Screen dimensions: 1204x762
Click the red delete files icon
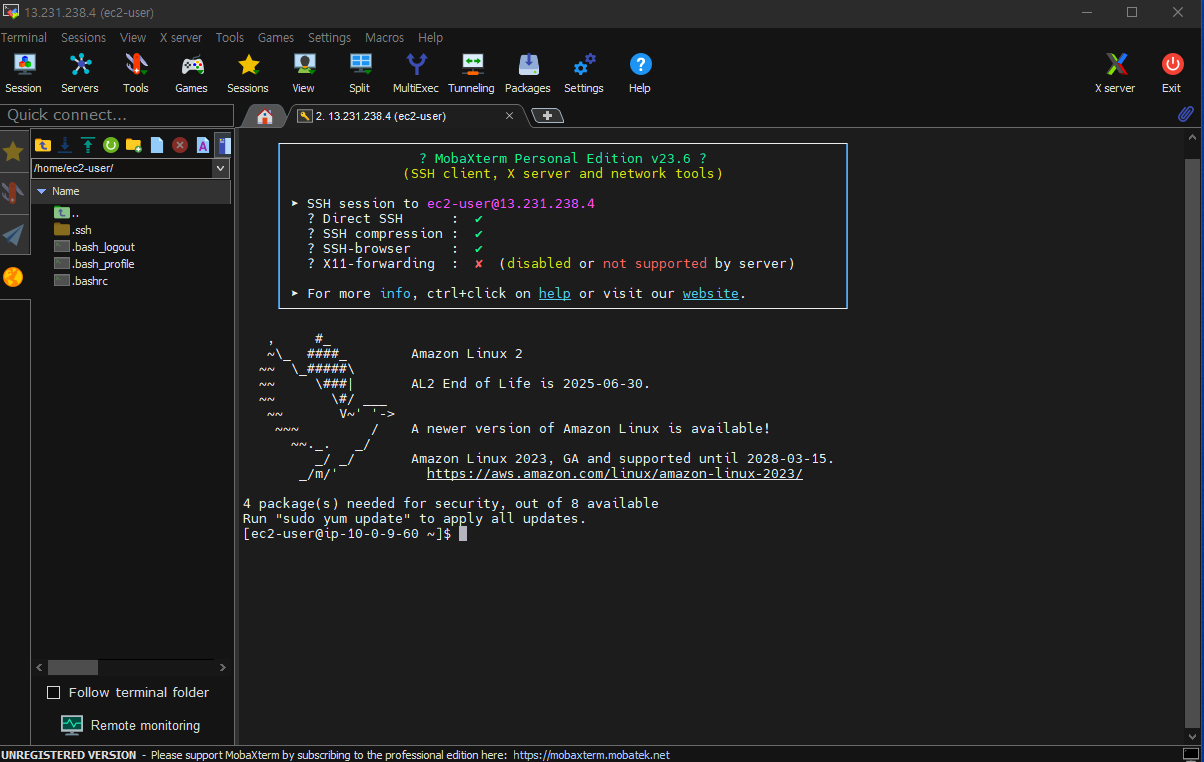coord(180,145)
